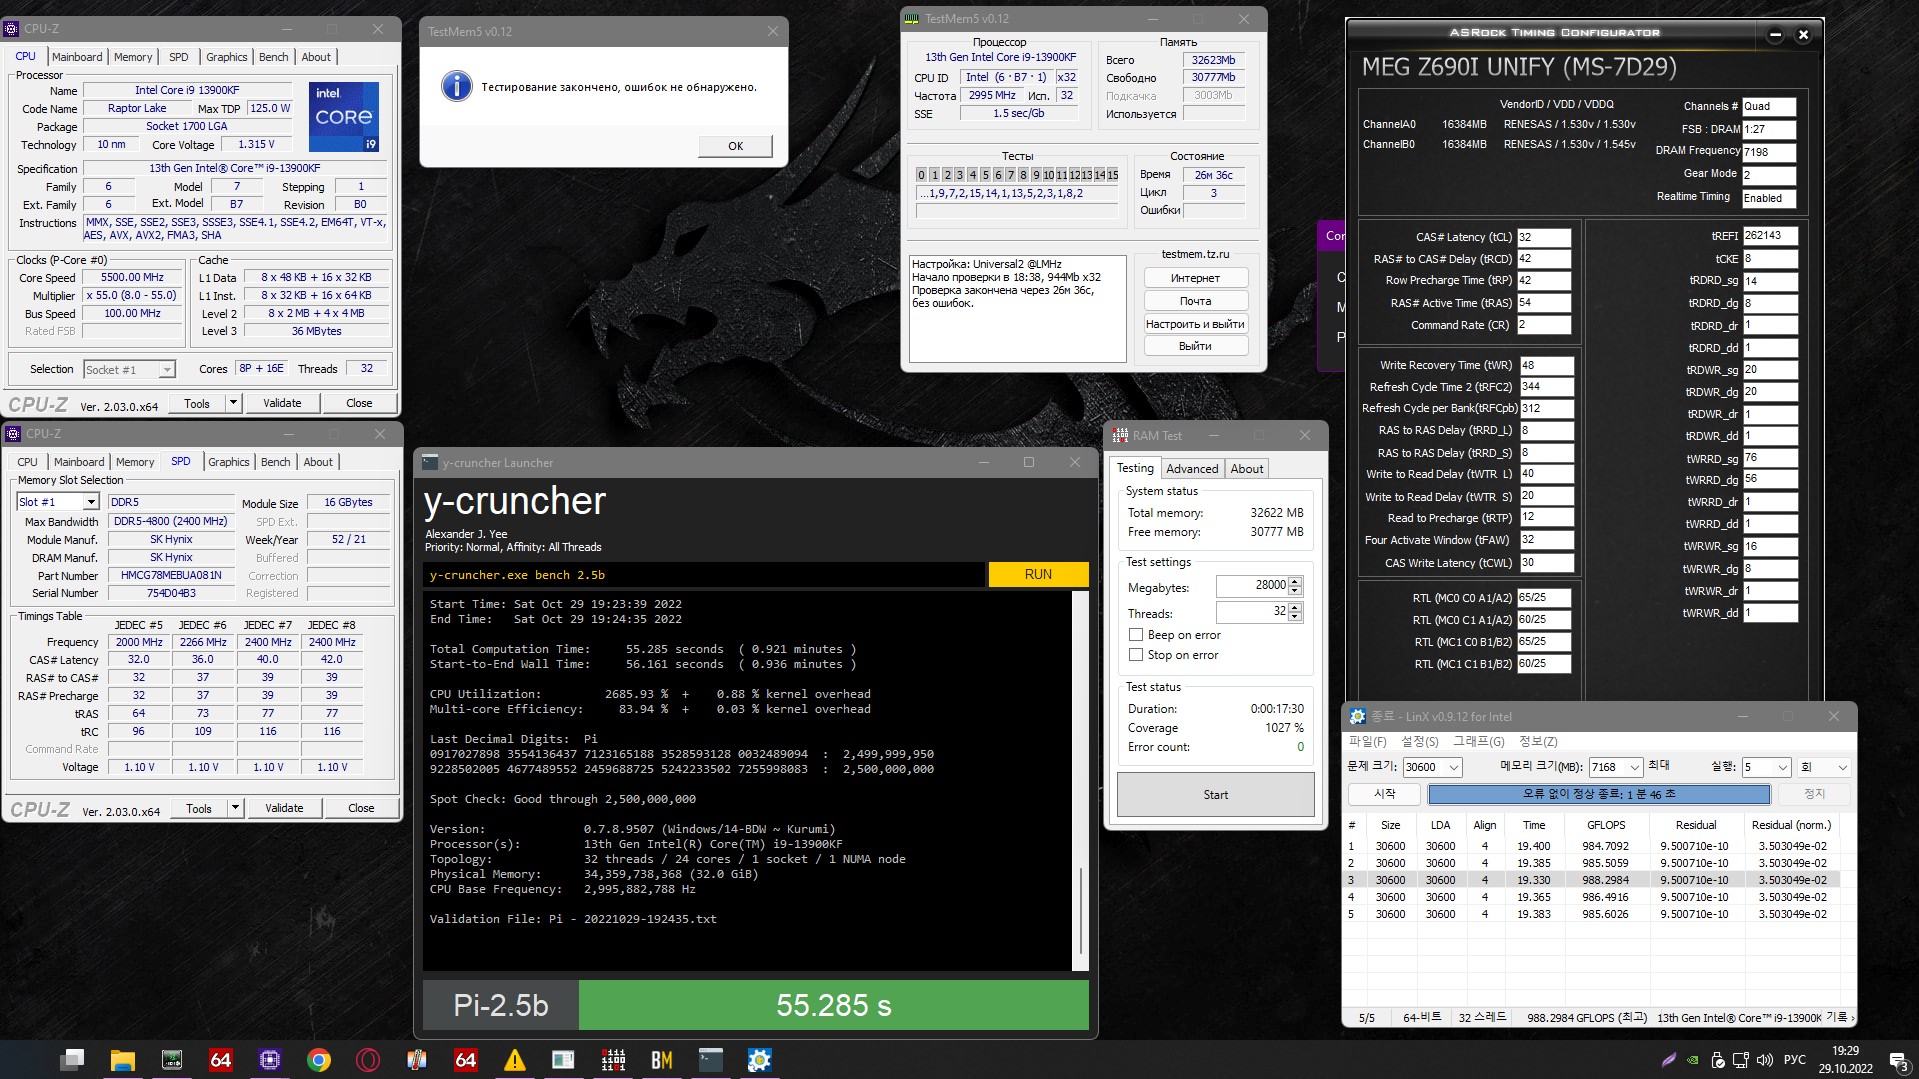Click the blue LinX progress bar

point(1598,794)
